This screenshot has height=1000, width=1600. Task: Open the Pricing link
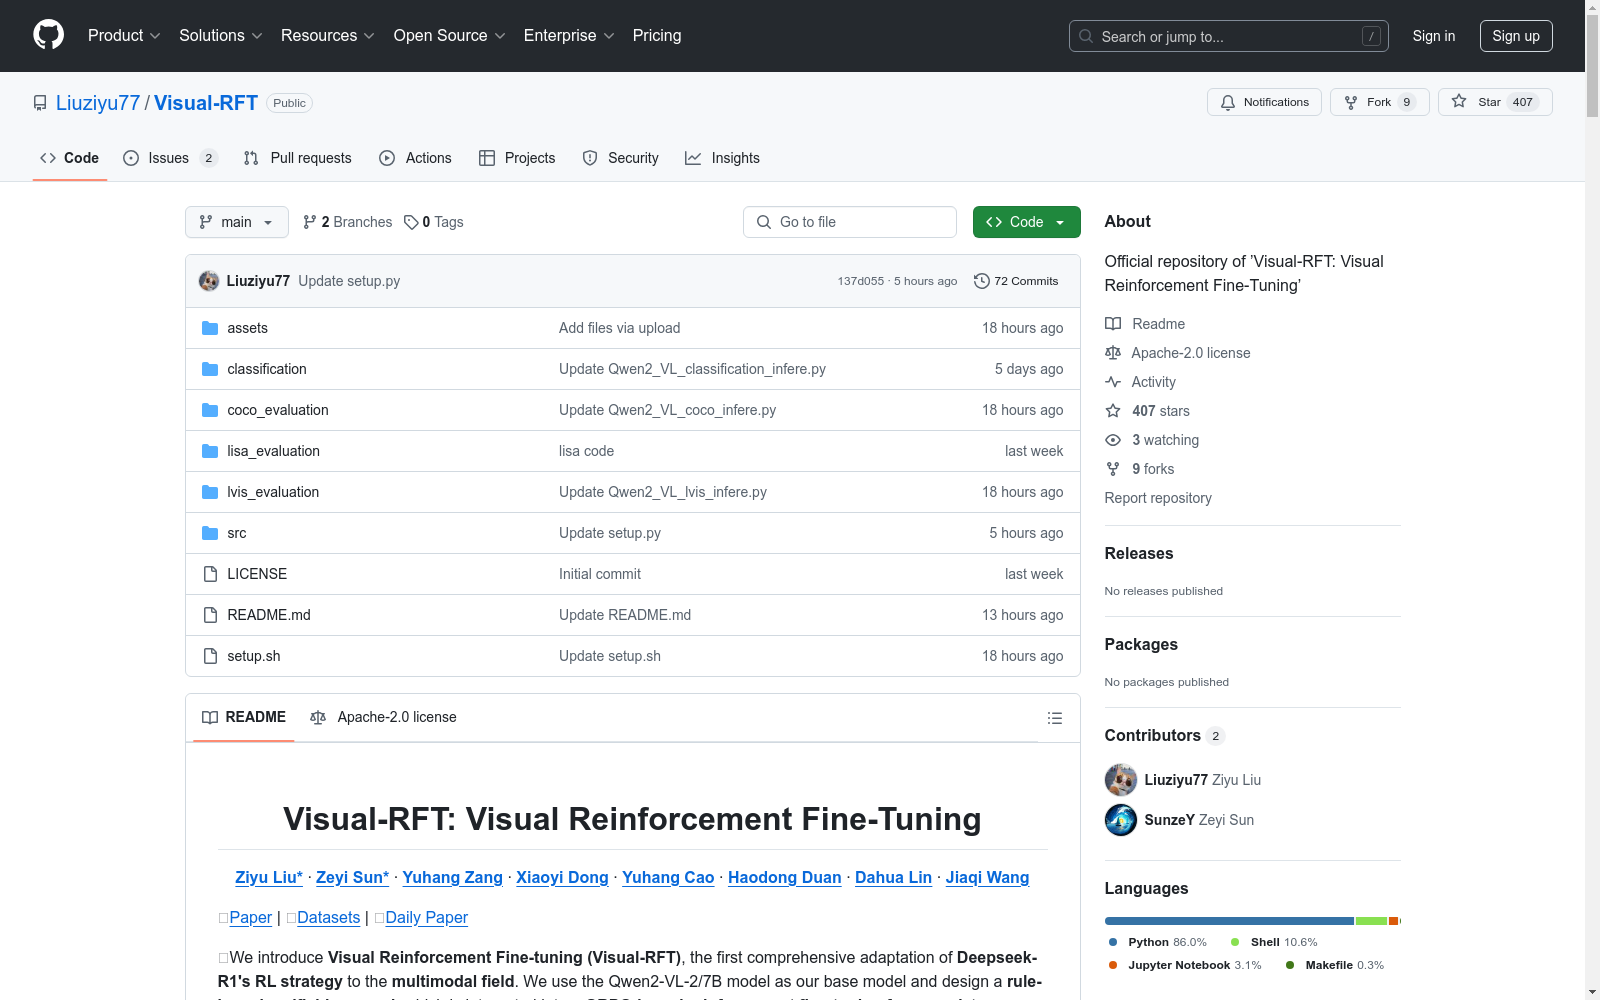[657, 35]
